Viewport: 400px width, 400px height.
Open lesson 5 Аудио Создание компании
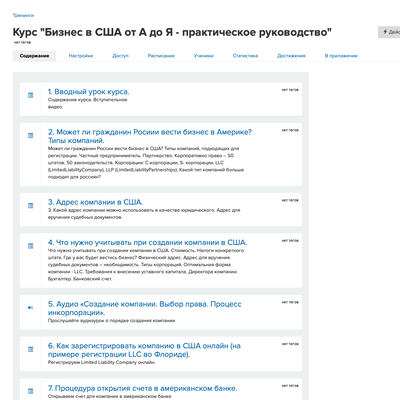(x=145, y=308)
